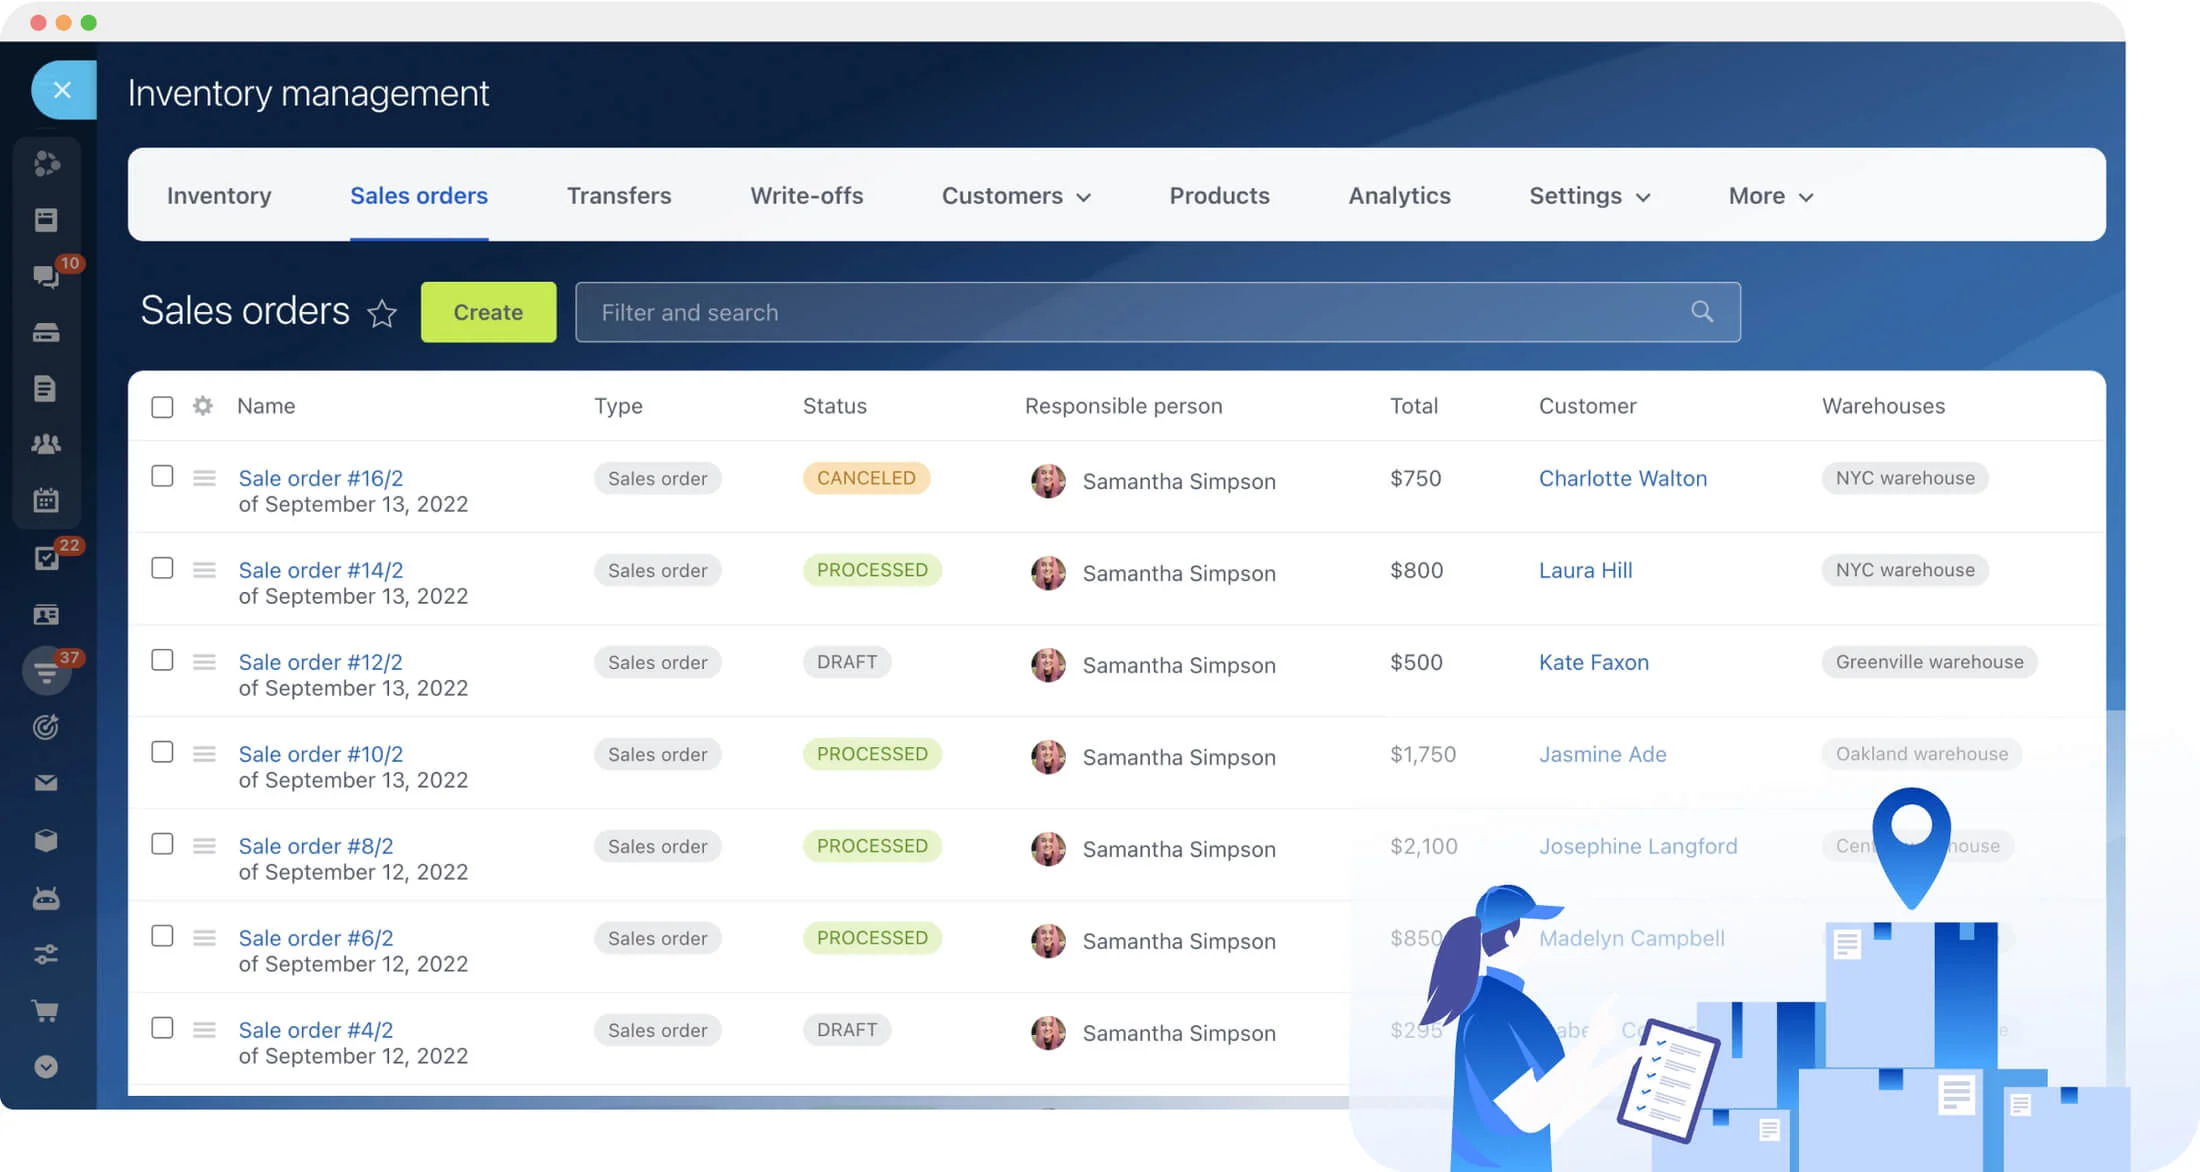Open the chat icon with badge 10
The height and width of the screenshot is (1172, 2200).
pos(46,276)
